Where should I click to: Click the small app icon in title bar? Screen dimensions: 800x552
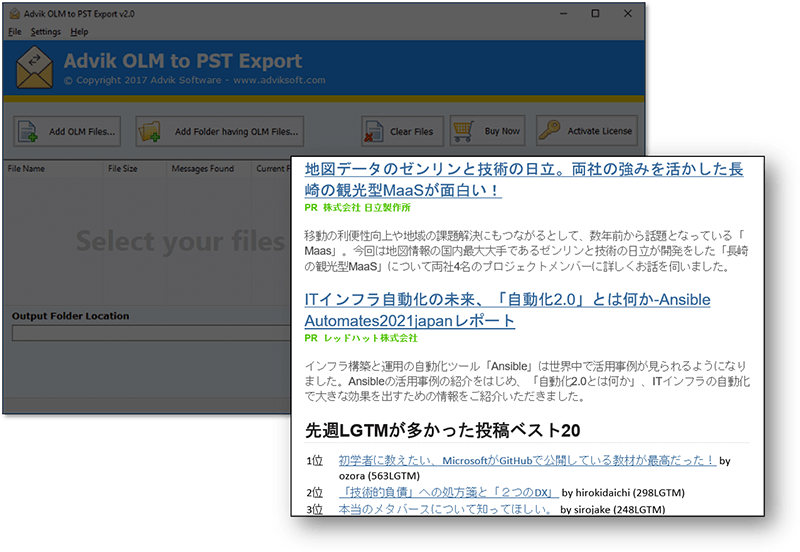click(x=15, y=14)
